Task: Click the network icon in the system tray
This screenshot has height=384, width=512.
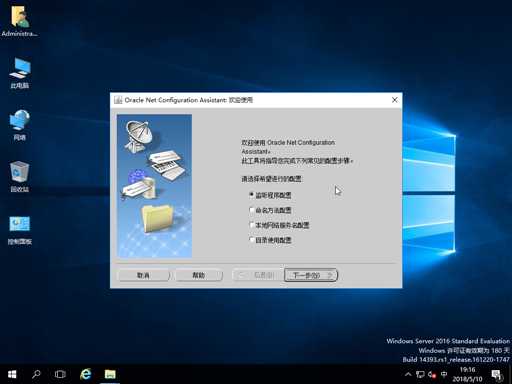Action: 420,375
